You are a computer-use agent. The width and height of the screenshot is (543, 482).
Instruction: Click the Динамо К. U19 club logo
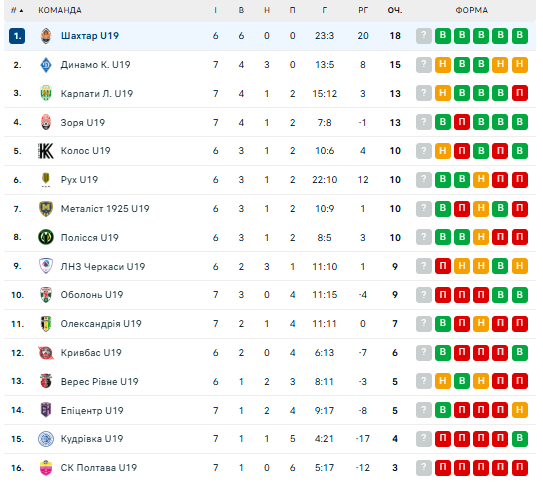46,65
